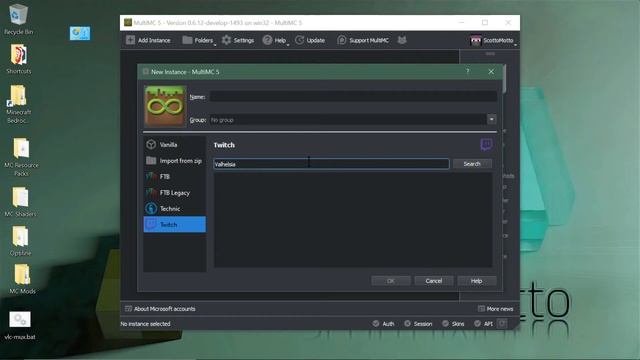
Task: Open About Microsoft accounts news link
Action: (160, 309)
